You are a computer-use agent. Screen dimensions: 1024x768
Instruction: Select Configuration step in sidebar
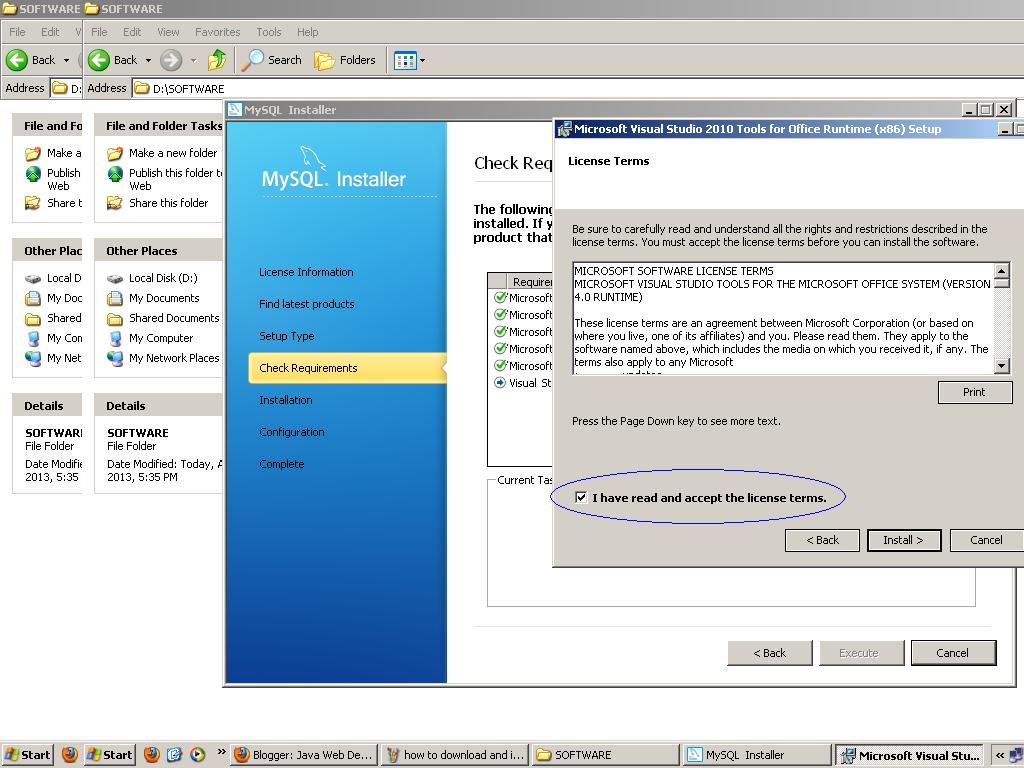pos(291,432)
